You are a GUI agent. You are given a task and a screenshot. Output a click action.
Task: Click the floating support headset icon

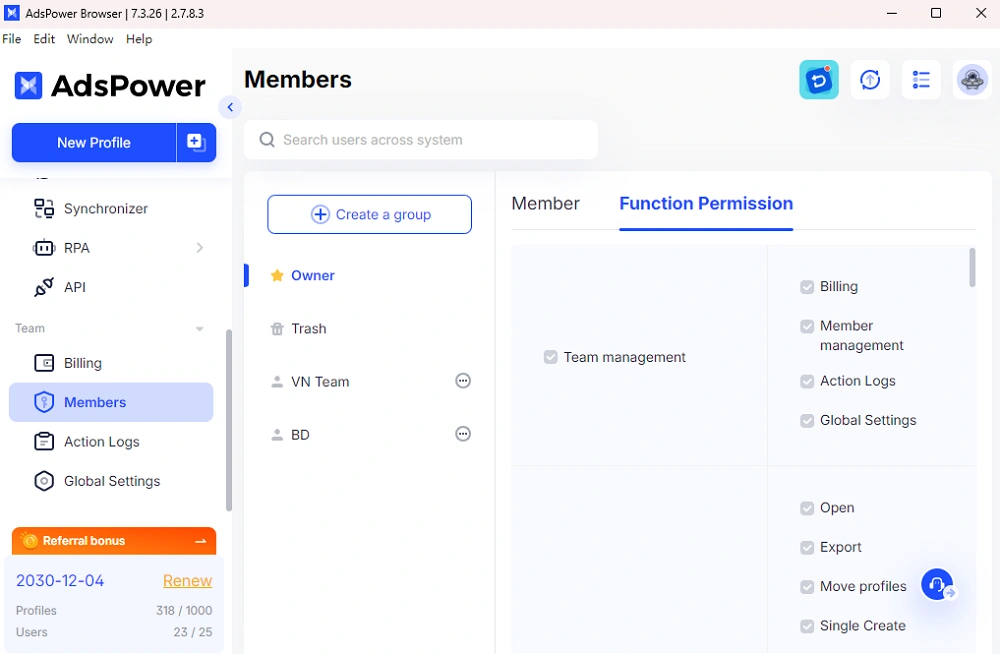click(937, 584)
